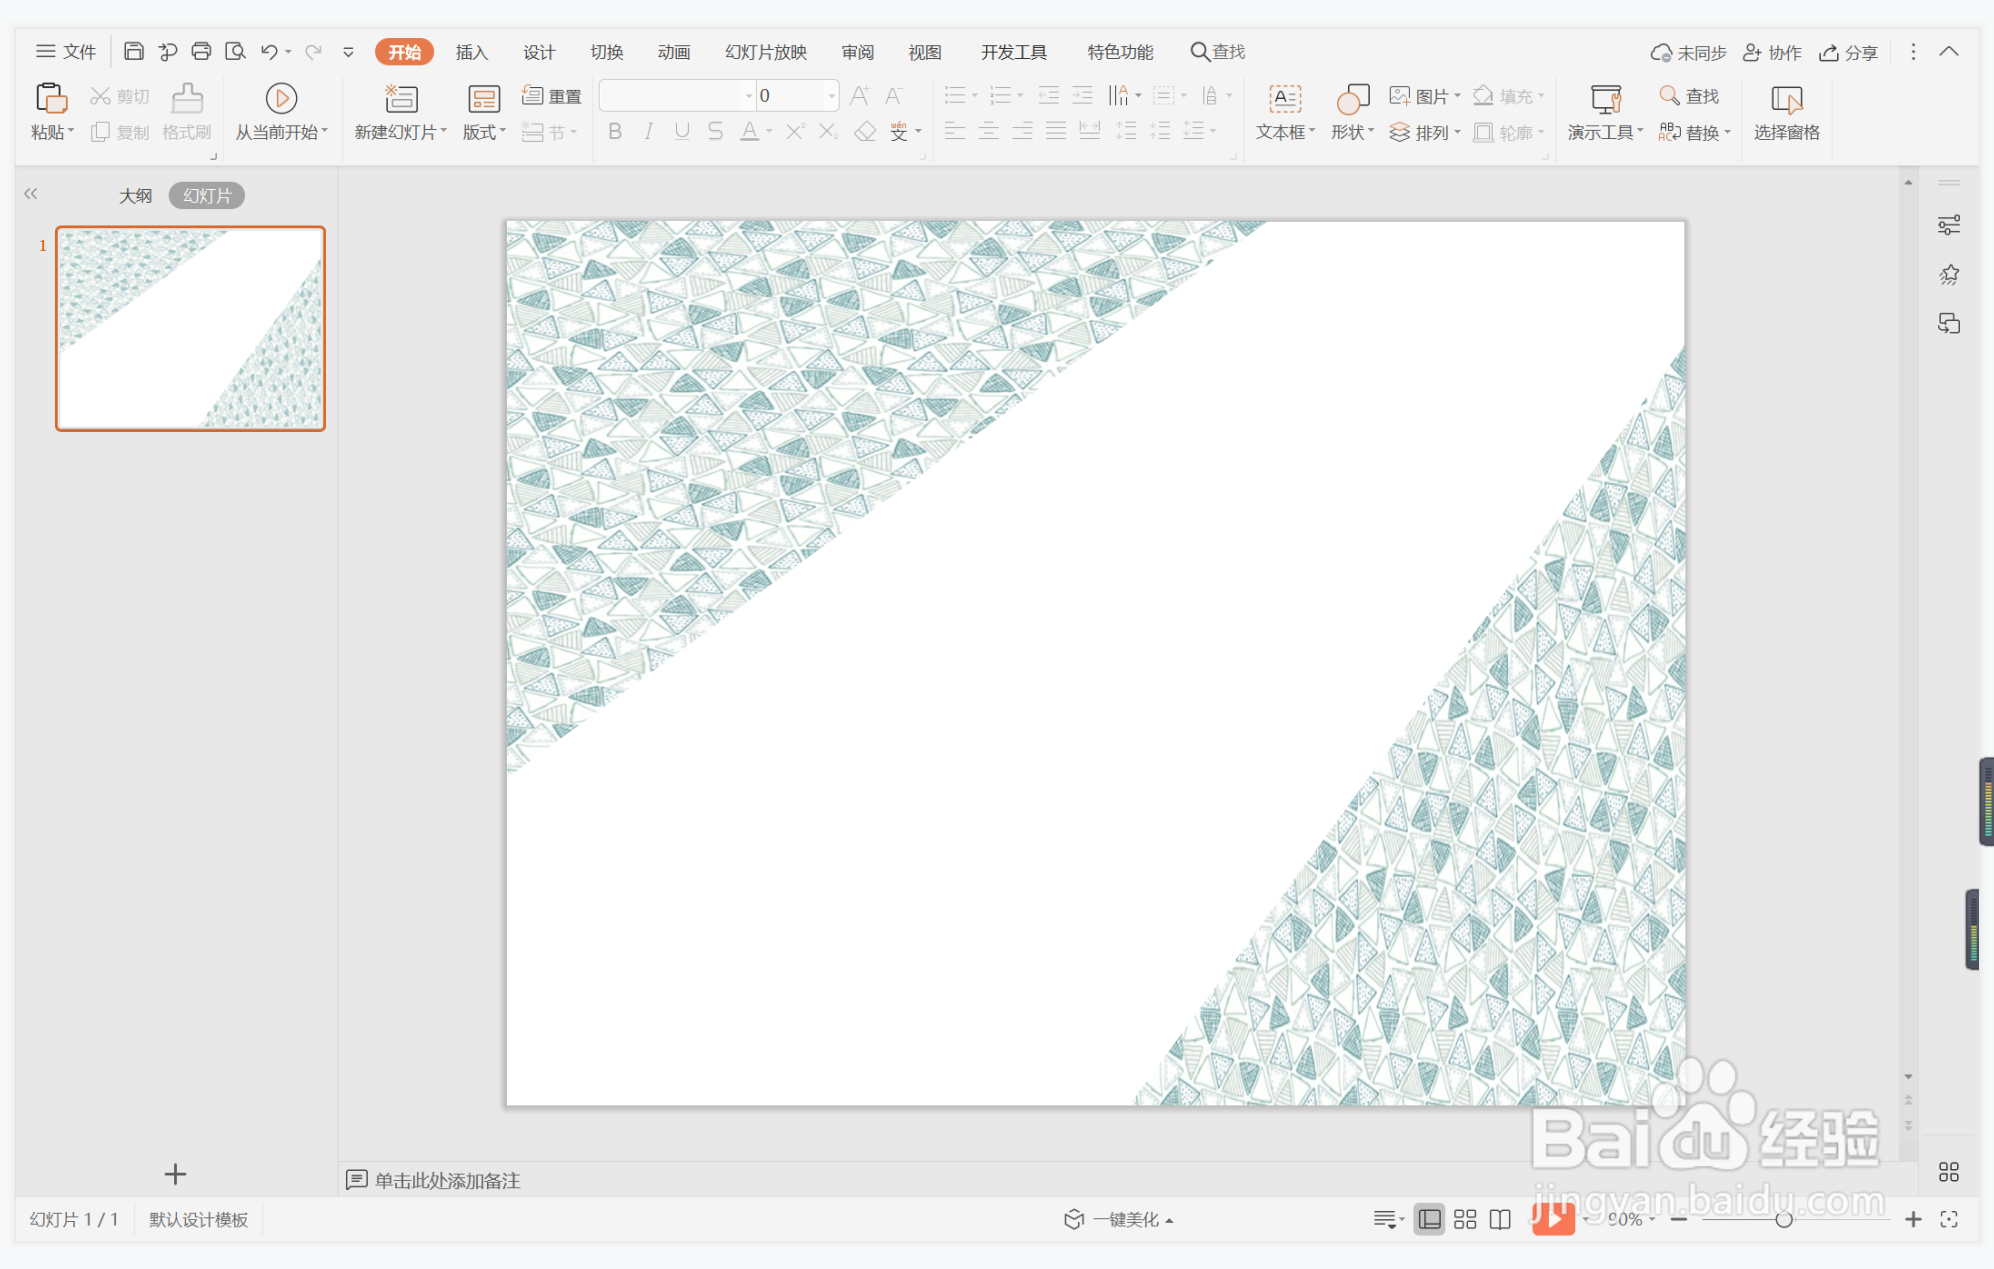
Task: Click the zoom slider handle
Action: click(1783, 1219)
